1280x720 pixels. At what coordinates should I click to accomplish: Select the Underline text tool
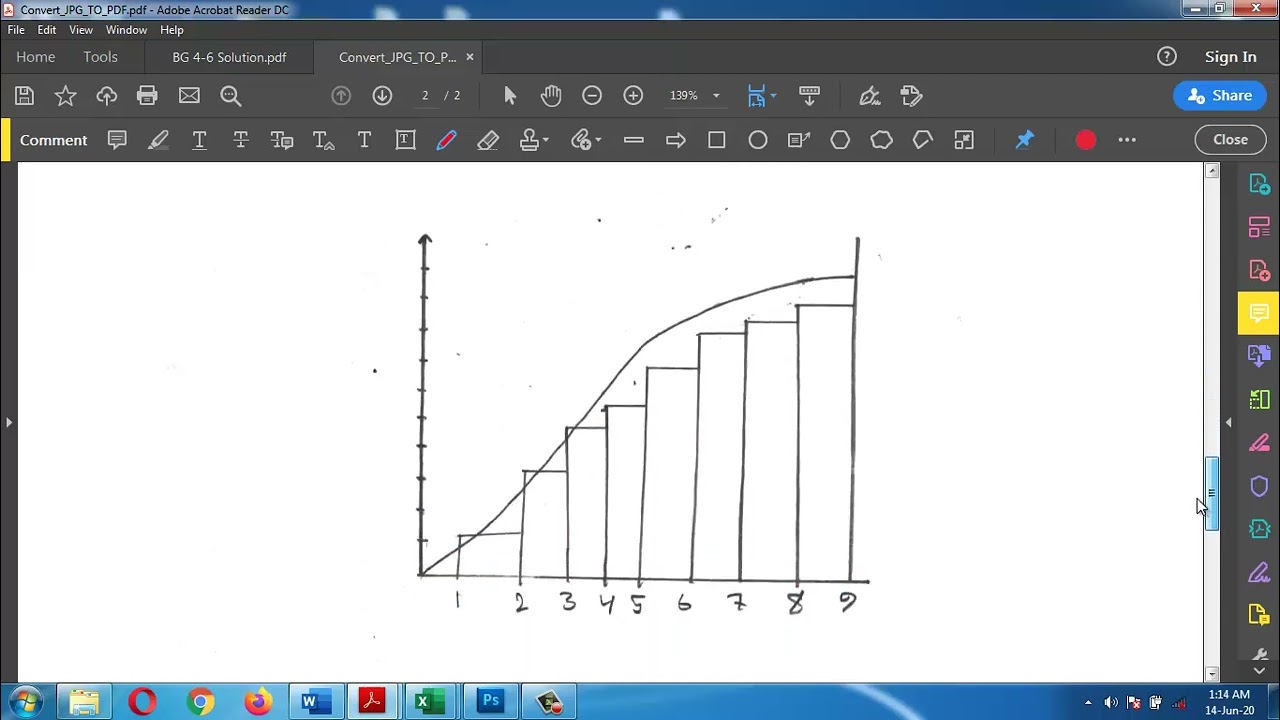[x=199, y=140]
